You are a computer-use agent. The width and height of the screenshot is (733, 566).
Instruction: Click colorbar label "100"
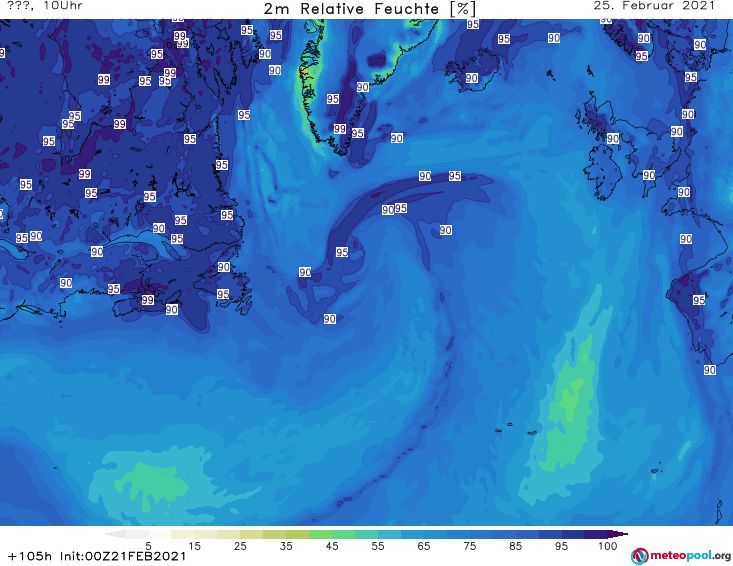click(x=608, y=546)
